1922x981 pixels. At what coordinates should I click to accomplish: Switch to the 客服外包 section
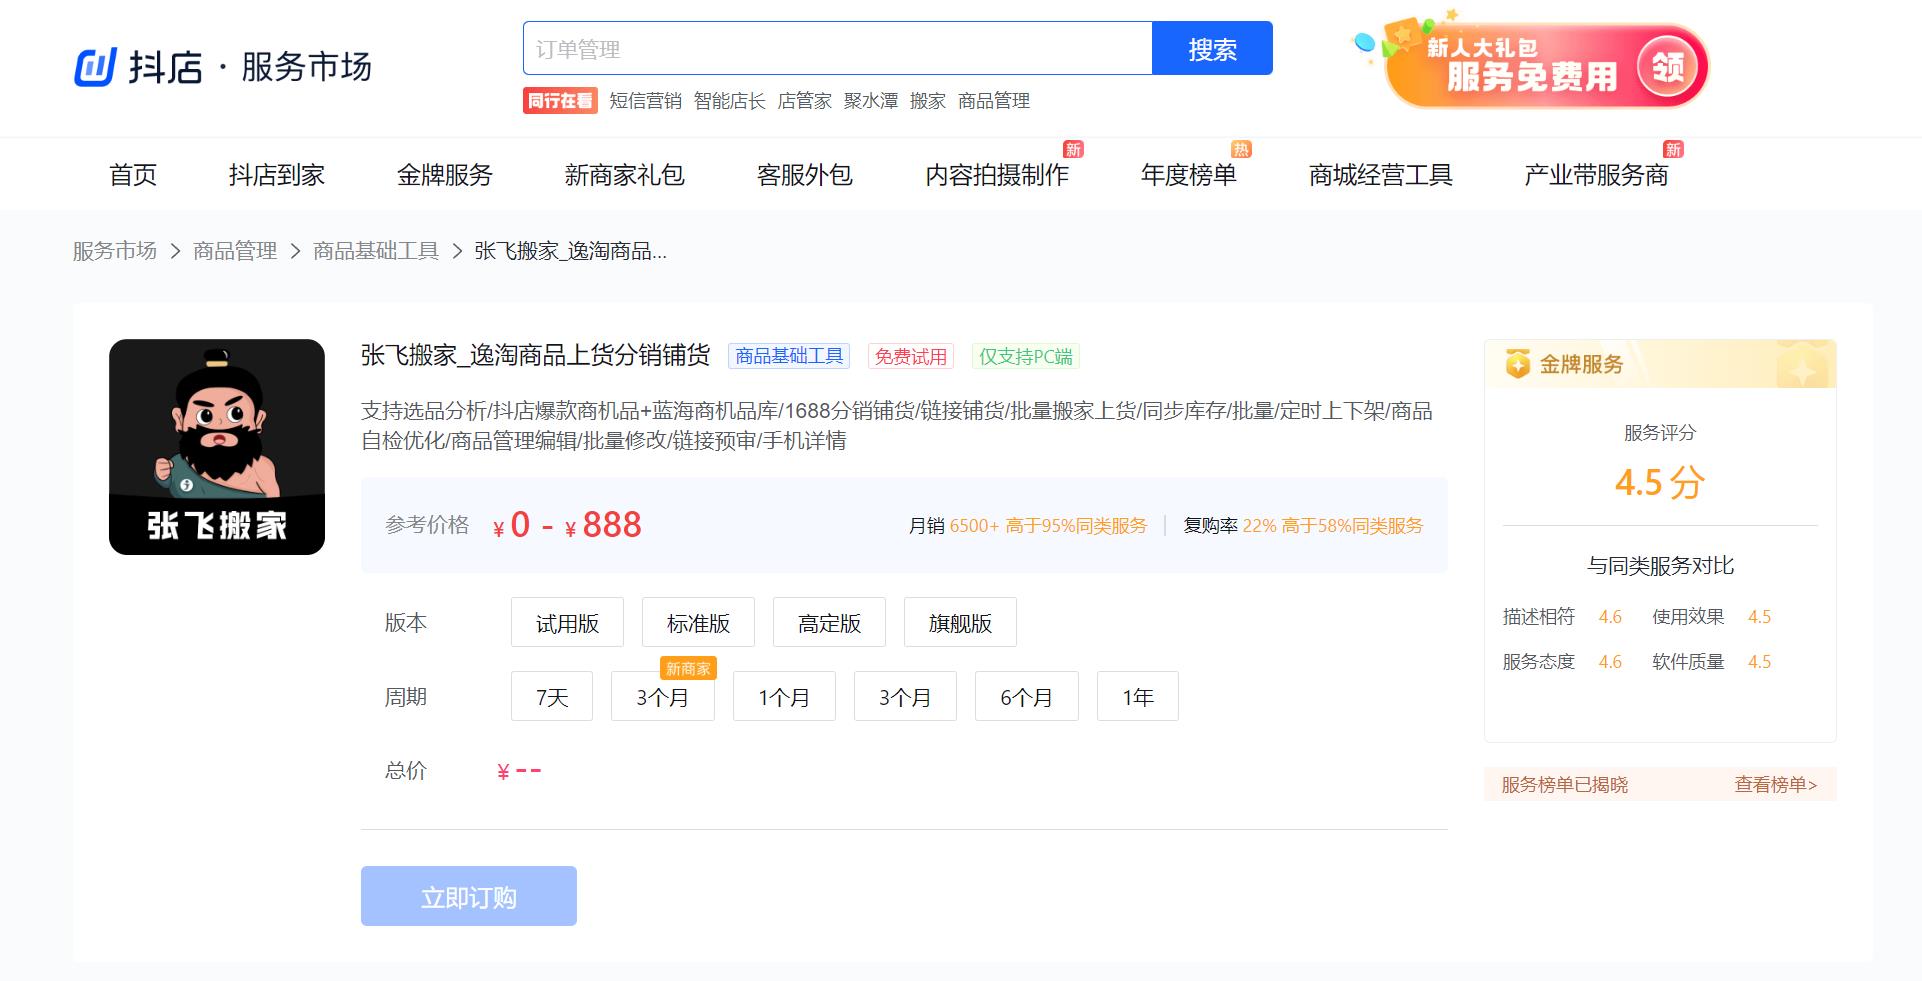[805, 175]
